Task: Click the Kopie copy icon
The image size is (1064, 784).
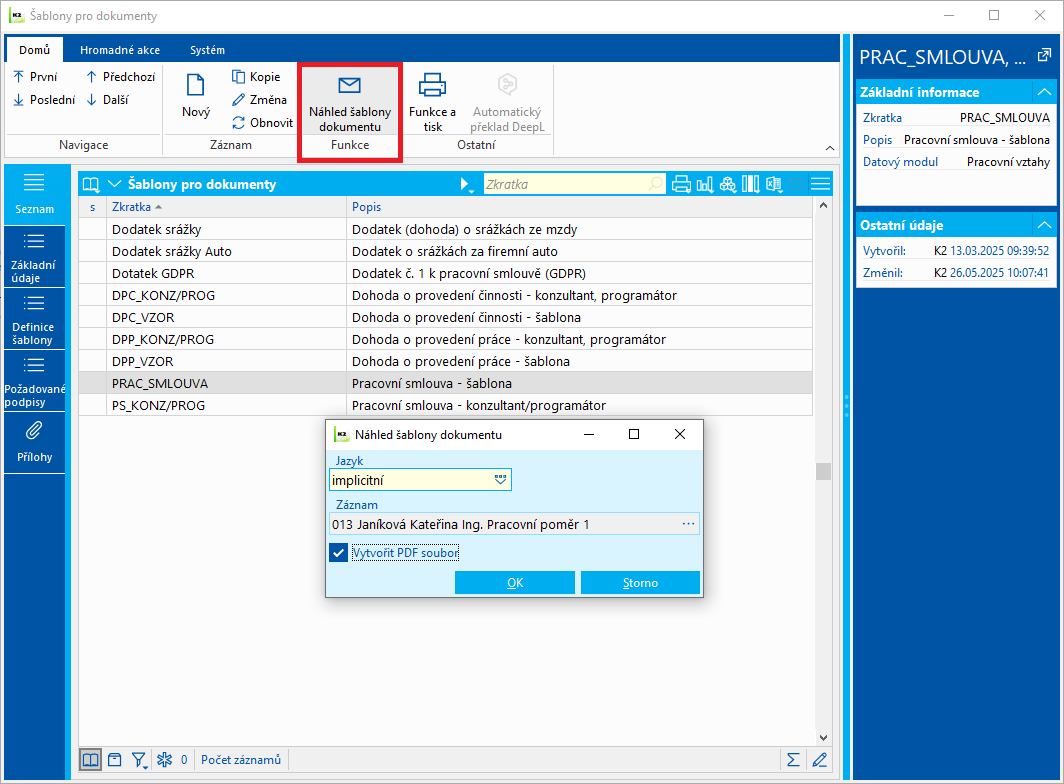Action: coord(238,77)
